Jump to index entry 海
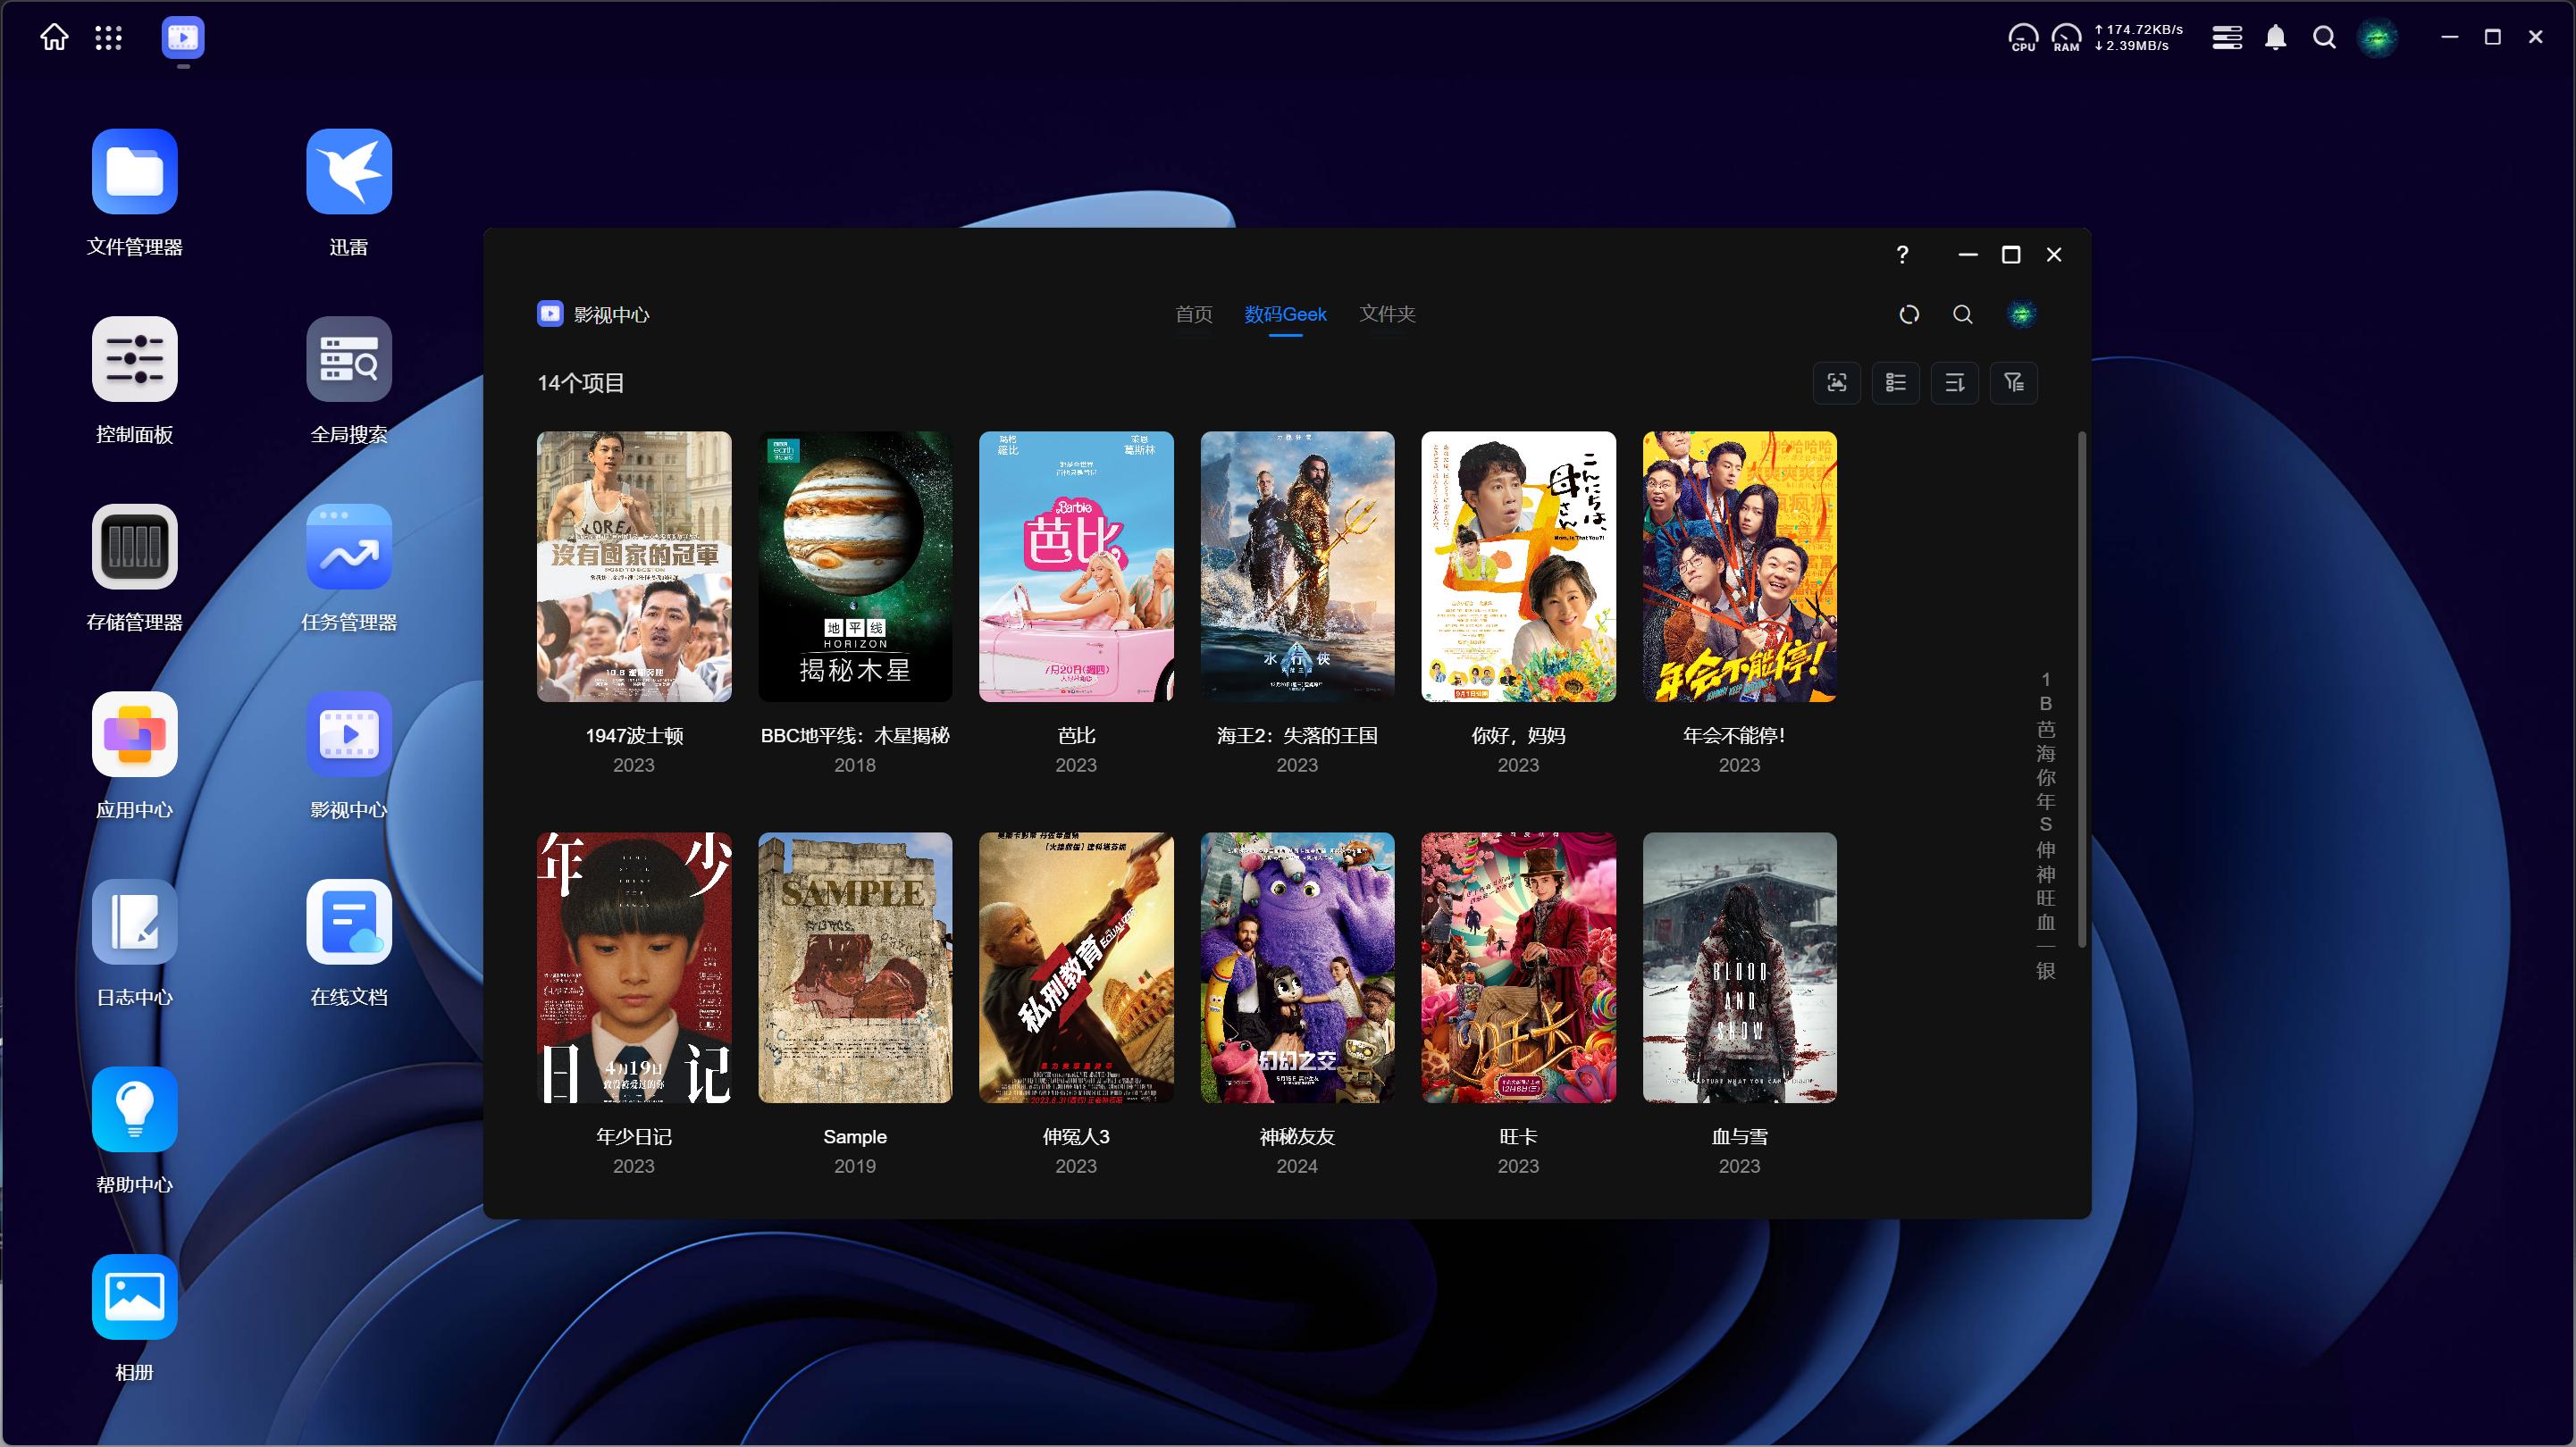 click(2045, 753)
